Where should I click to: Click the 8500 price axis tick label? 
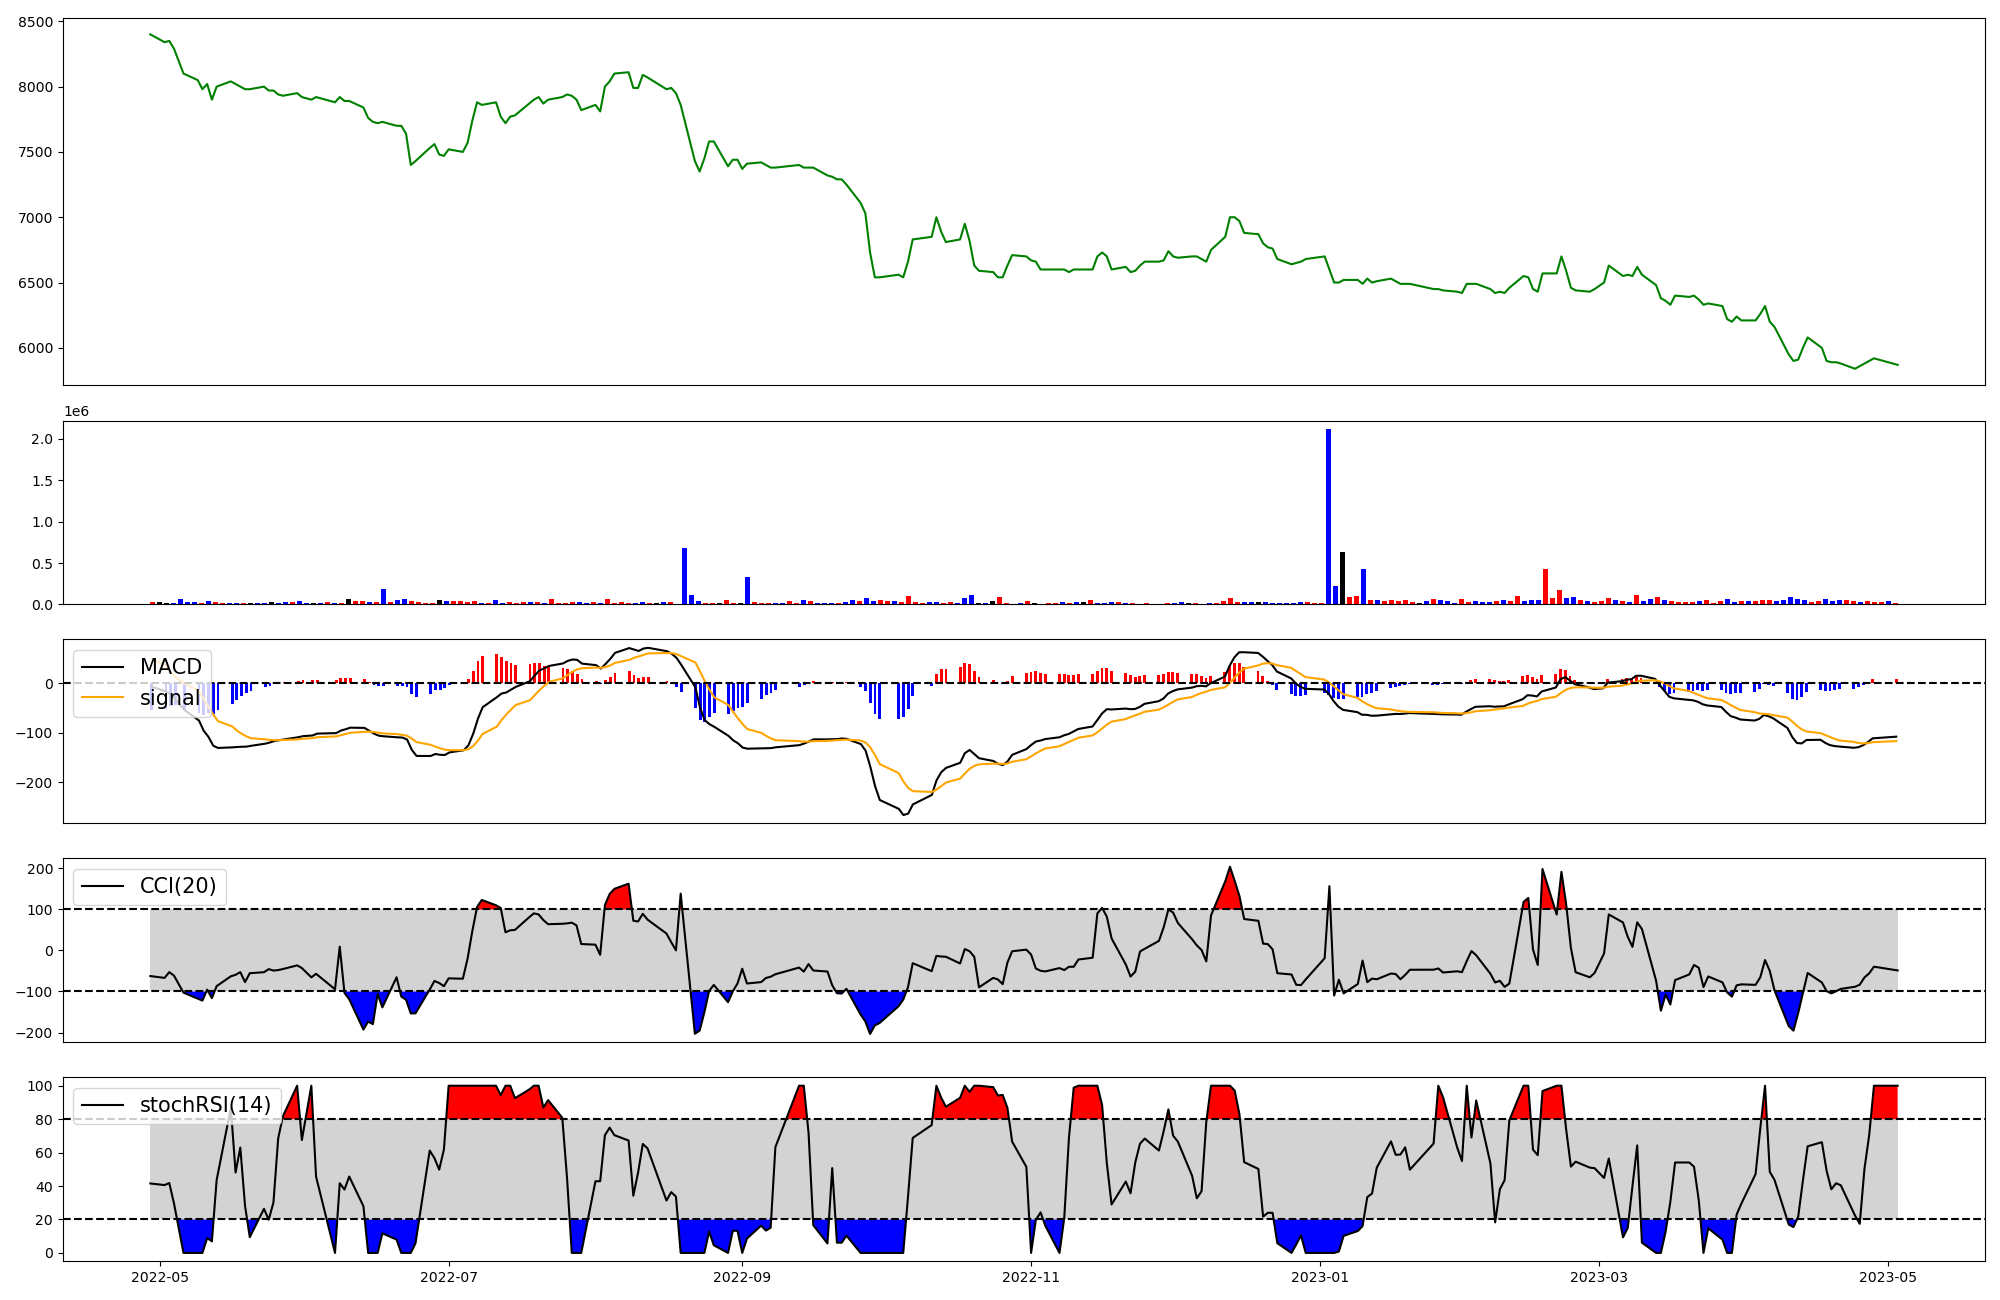click(x=36, y=22)
